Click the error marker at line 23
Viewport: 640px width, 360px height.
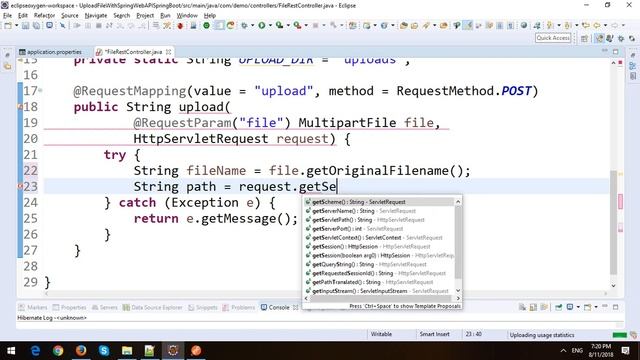tap(20, 187)
